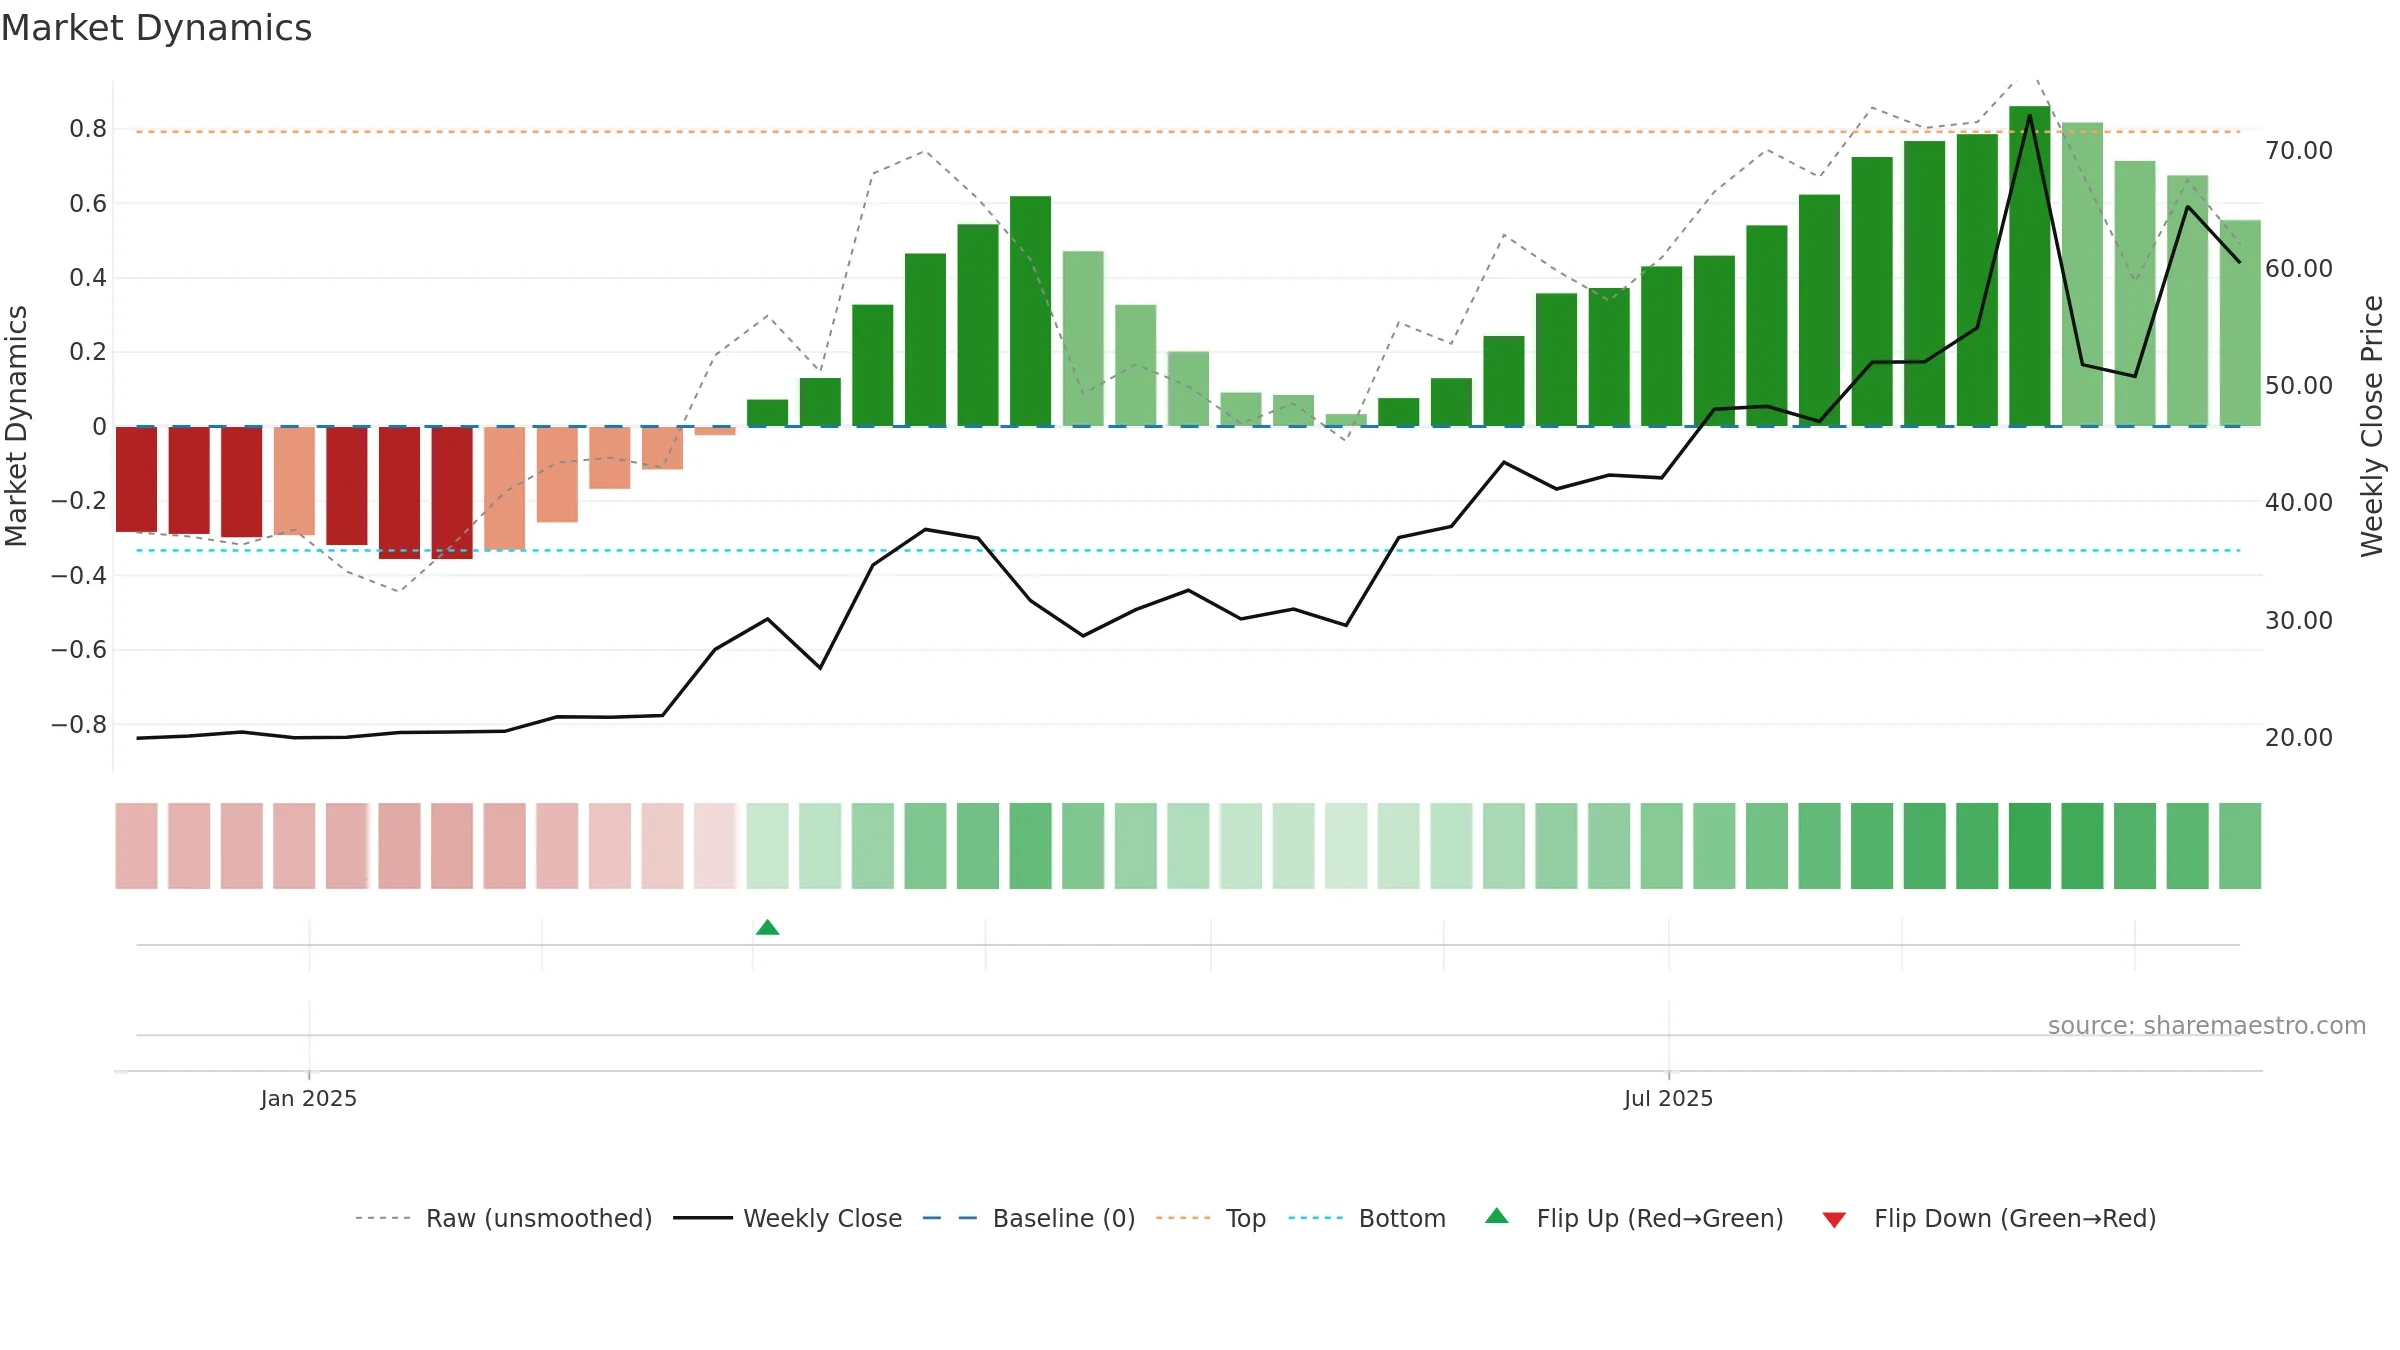This screenshot has width=2400, height=1350.
Task: Click the tallest dark green bar
Action: point(2030,266)
